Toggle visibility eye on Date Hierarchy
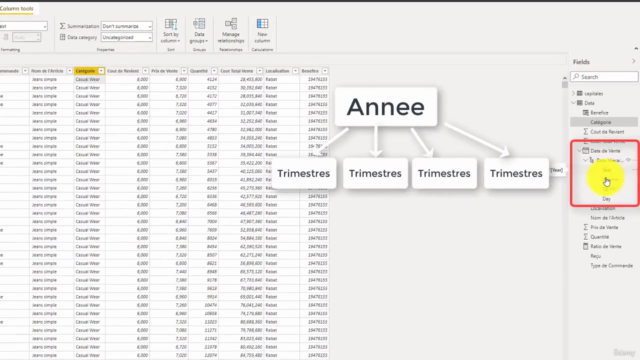This screenshot has height=360, width=640. coord(629,160)
